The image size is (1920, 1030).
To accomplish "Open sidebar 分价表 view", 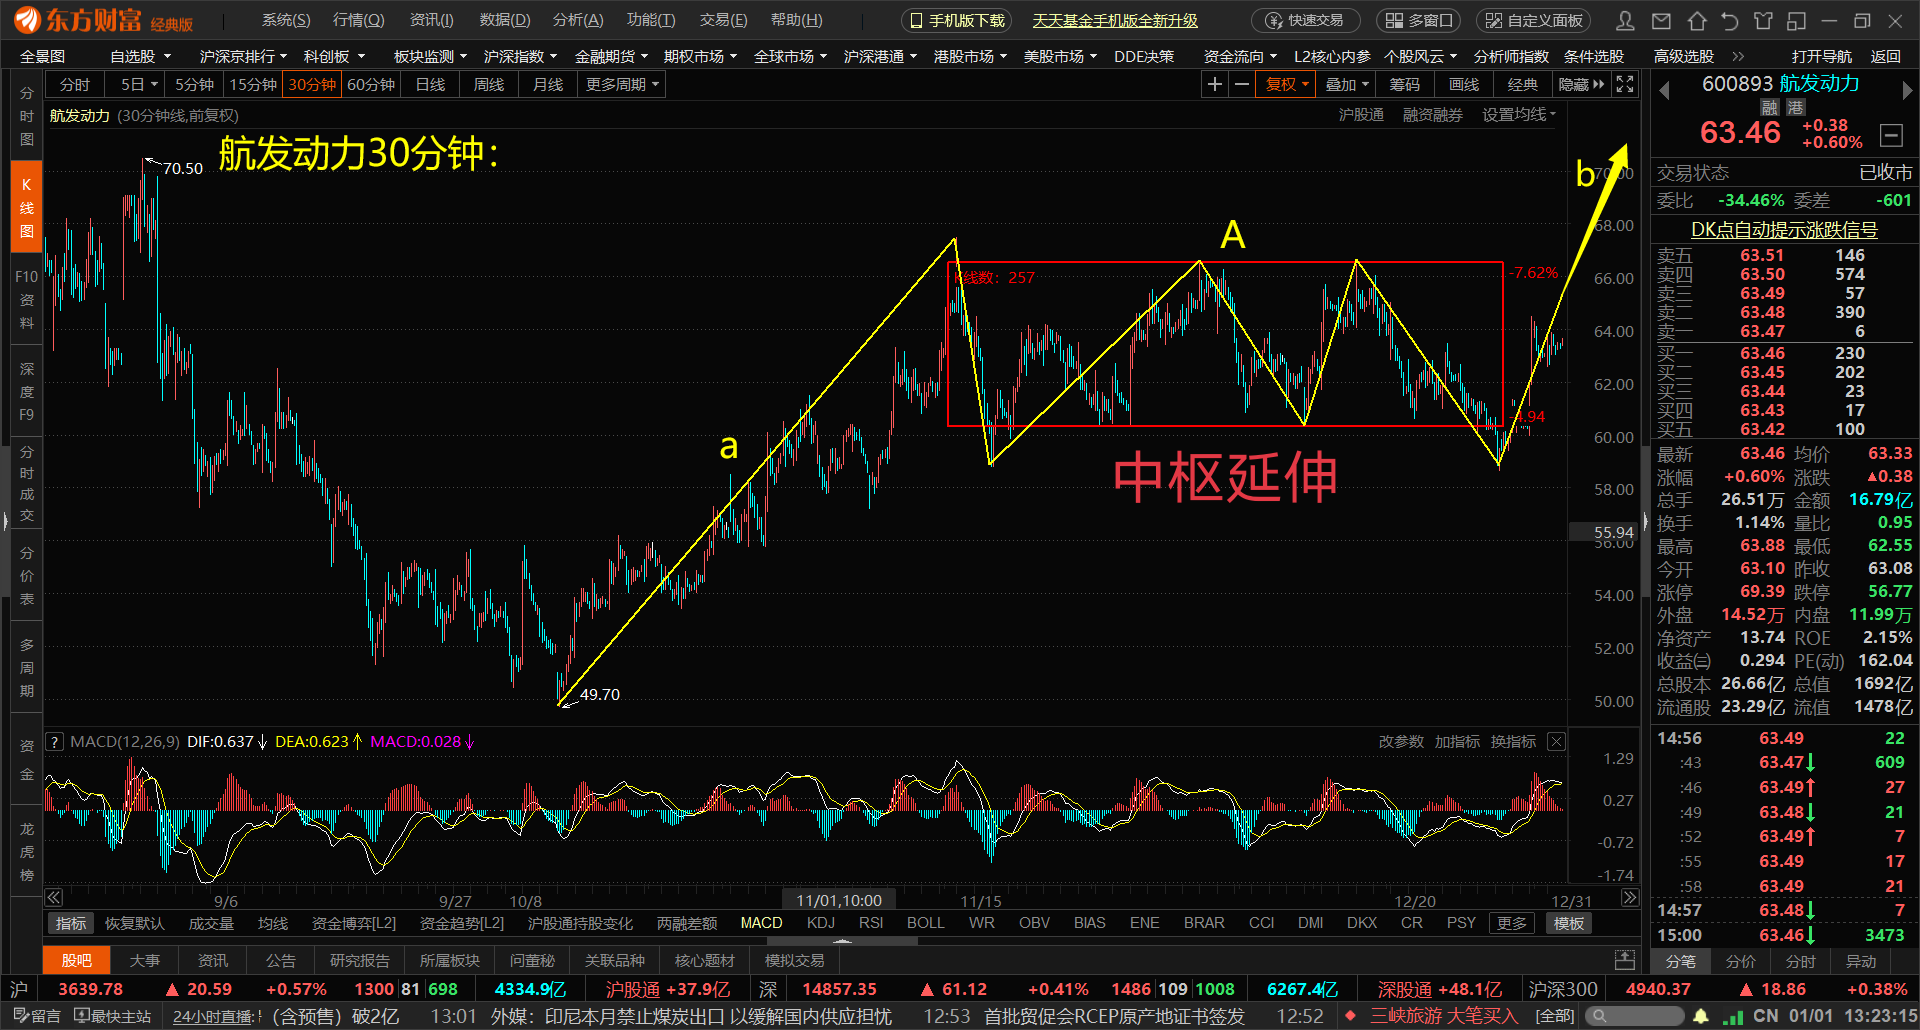I will [x=27, y=575].
